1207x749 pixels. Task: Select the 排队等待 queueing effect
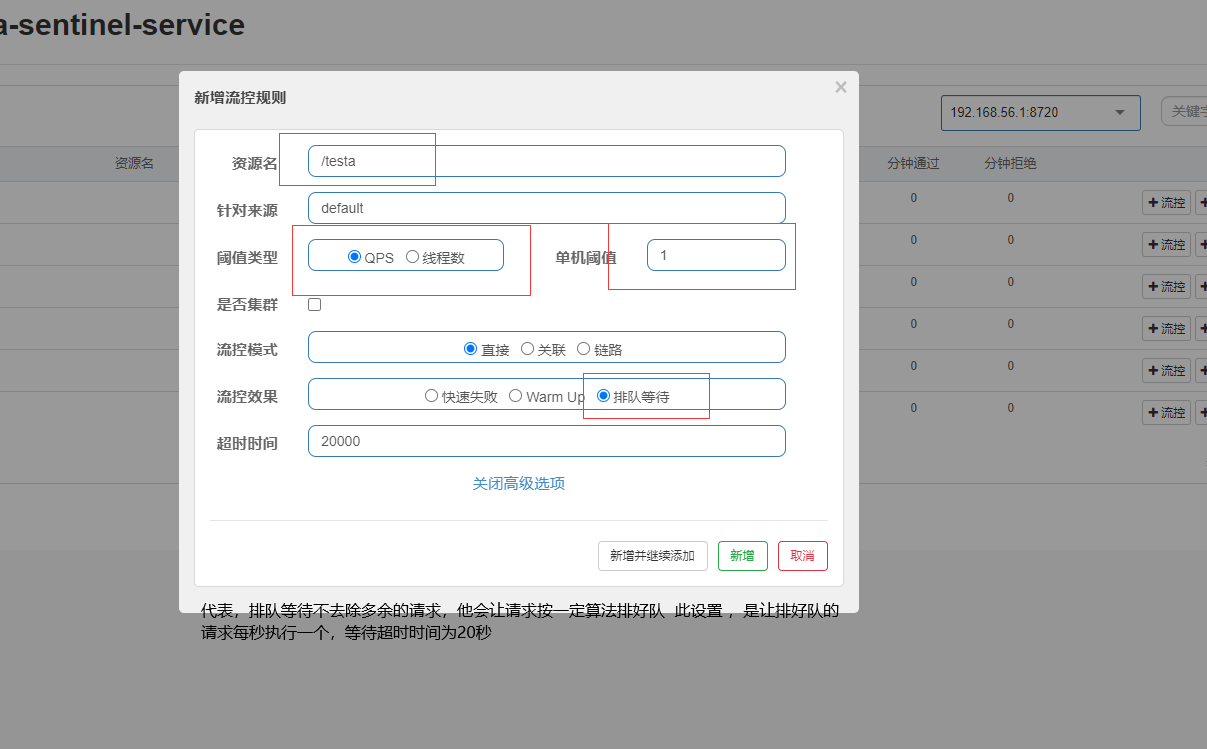(601, 394)
